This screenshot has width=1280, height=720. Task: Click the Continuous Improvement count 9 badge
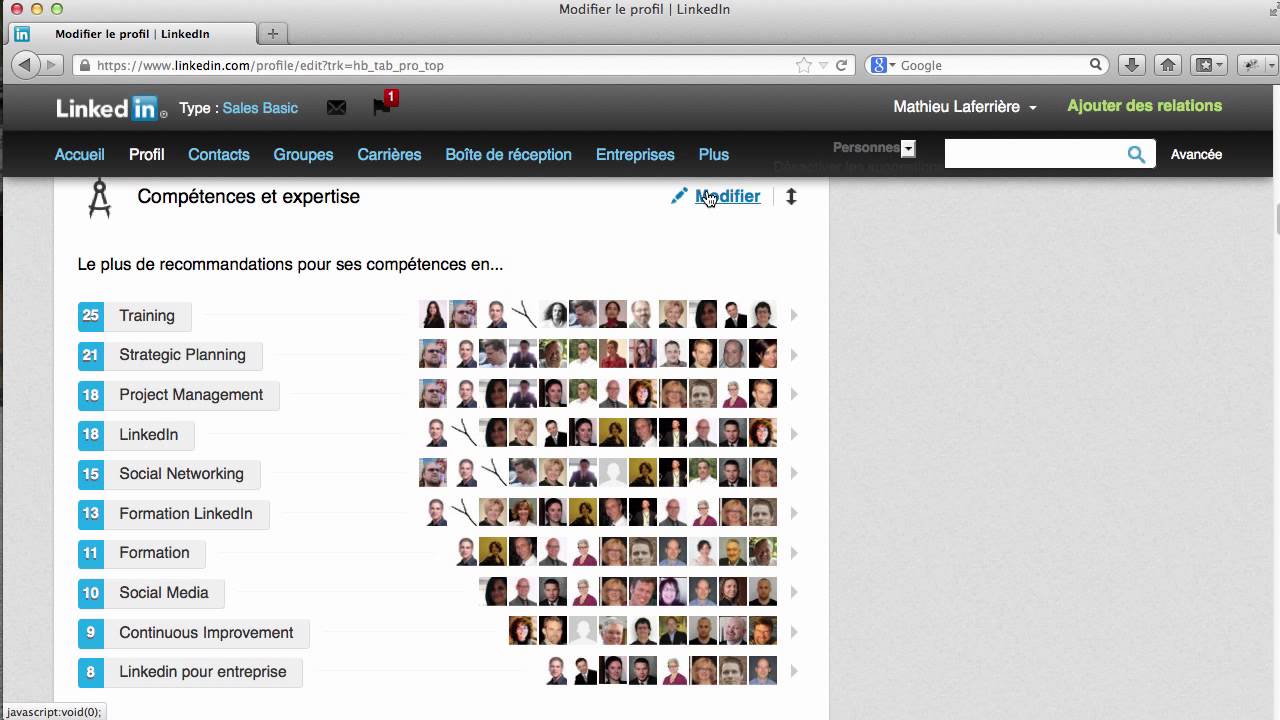point(91,633)
